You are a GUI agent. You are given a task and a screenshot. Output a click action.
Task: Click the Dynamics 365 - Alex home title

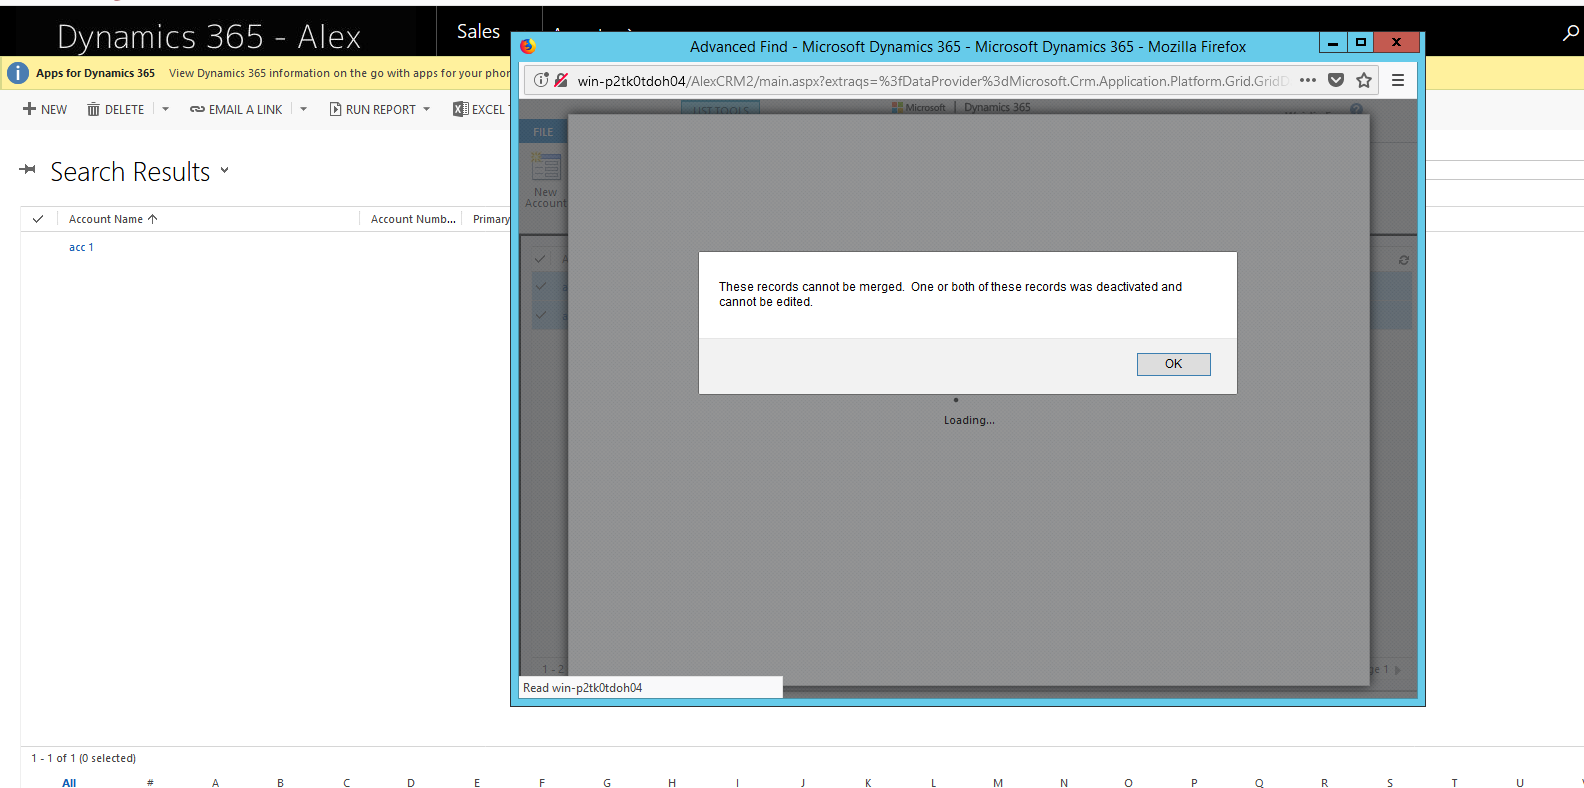[x=209, y=37]
